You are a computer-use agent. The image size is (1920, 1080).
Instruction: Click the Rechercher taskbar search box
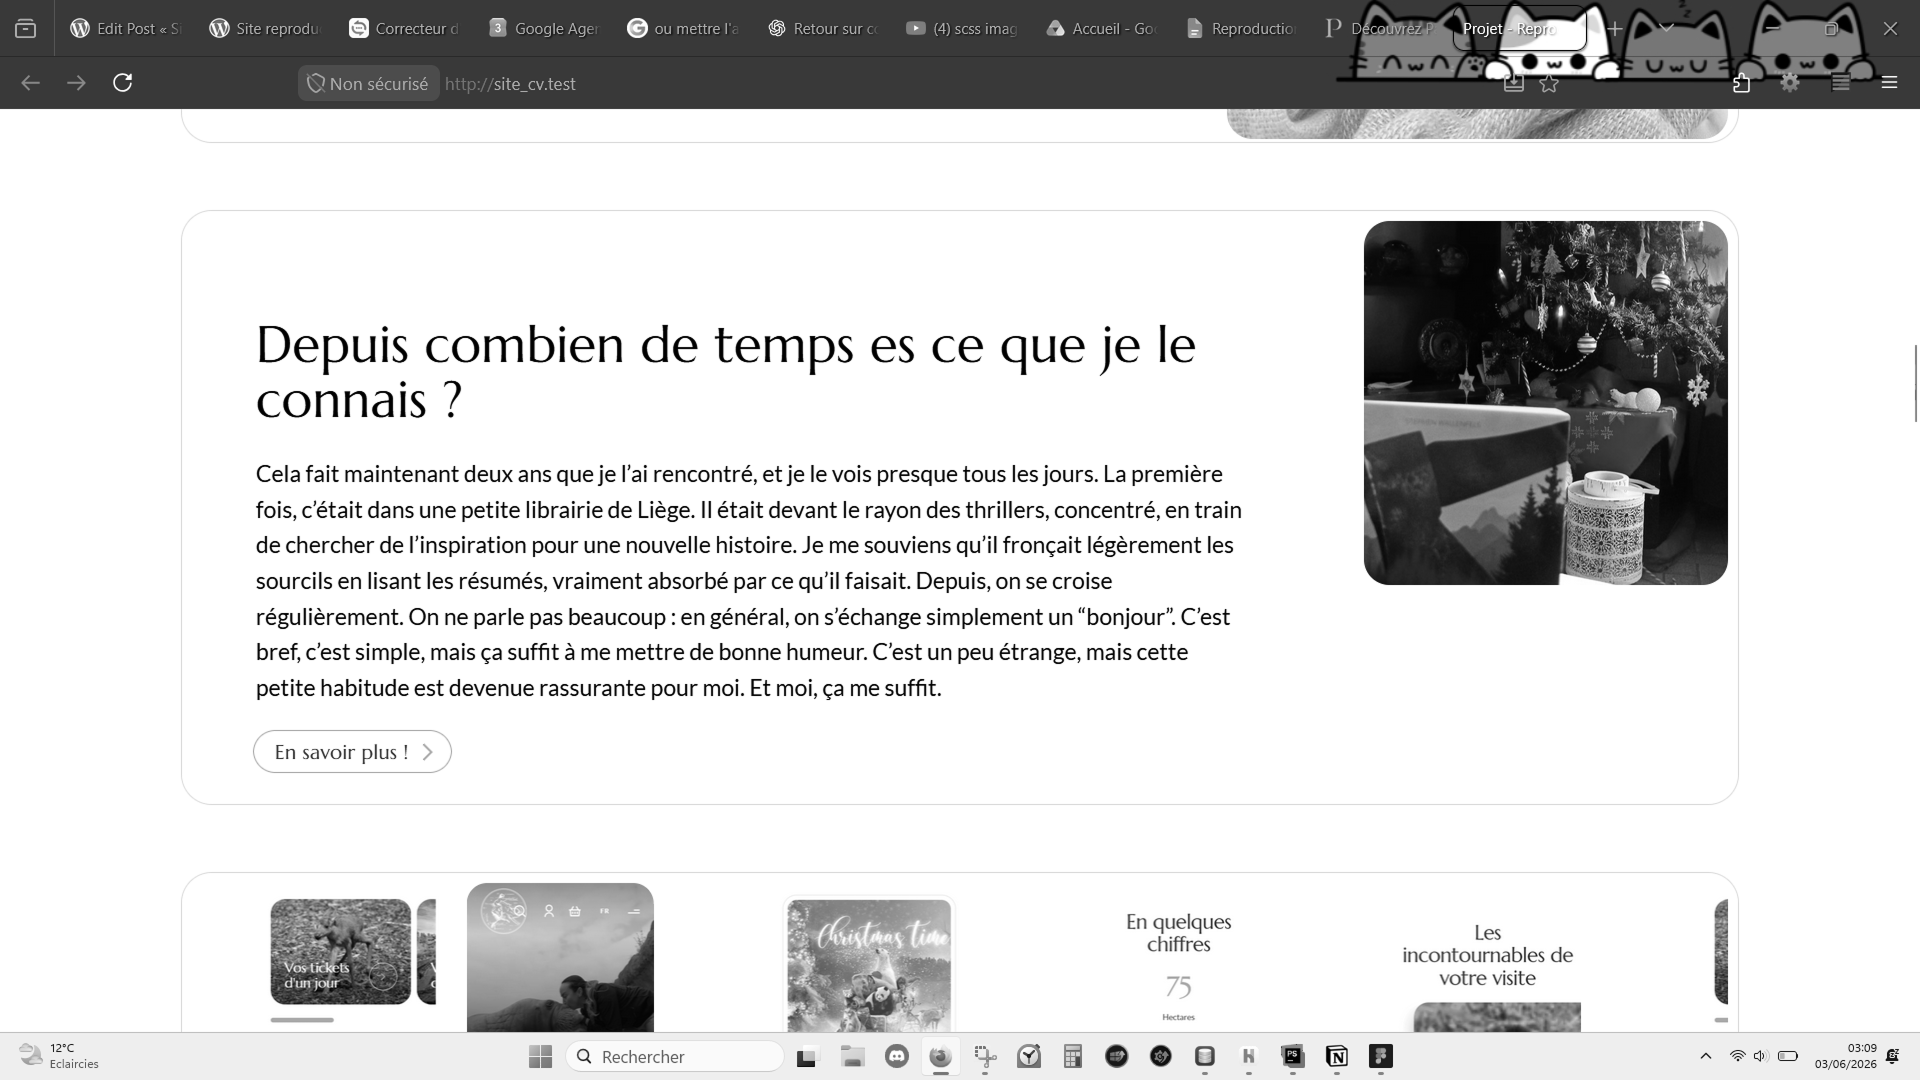click(x=675, y=1057)
